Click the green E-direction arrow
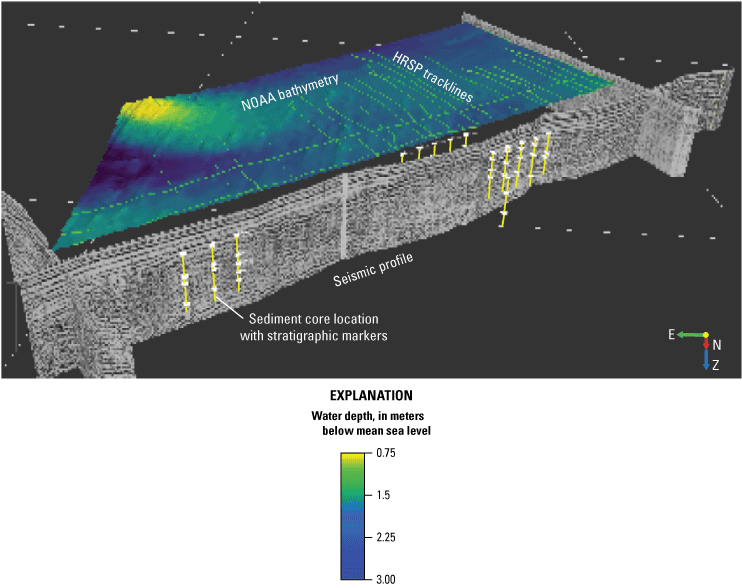The height and width of the screenshot is (588, 742). (690, 335)
